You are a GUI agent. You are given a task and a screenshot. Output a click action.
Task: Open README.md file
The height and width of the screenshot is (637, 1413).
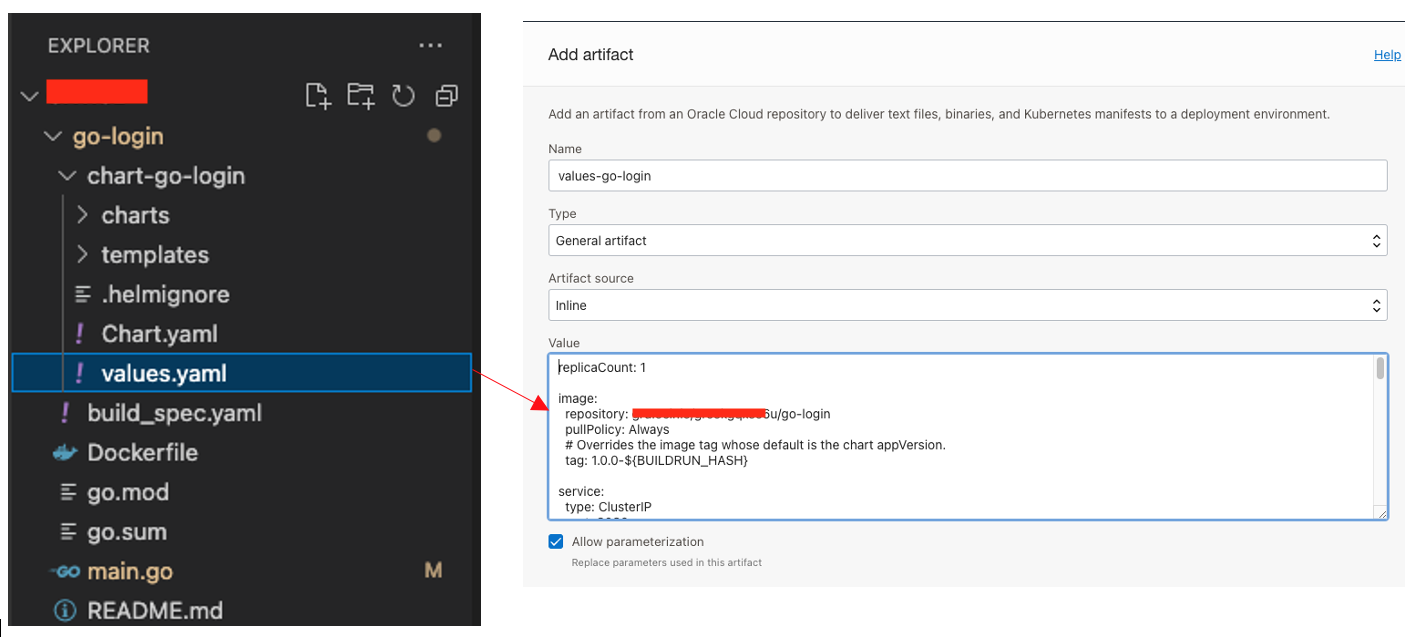pyautogui.click(x=155, y=611)
